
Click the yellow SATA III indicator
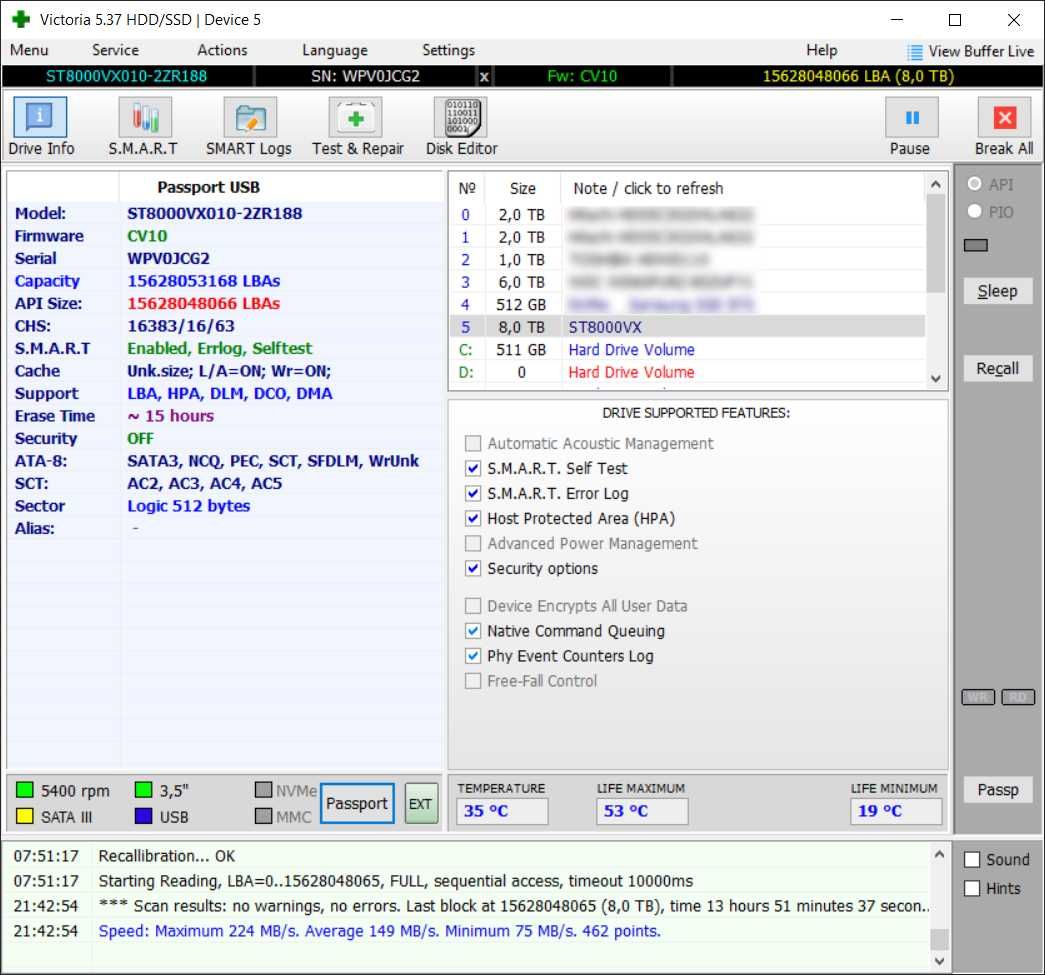[x=25, y=816]
